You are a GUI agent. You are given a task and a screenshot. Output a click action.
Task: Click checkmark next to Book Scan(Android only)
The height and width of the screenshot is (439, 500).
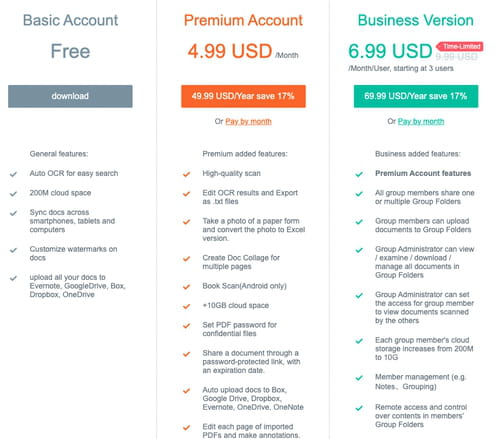186,287
